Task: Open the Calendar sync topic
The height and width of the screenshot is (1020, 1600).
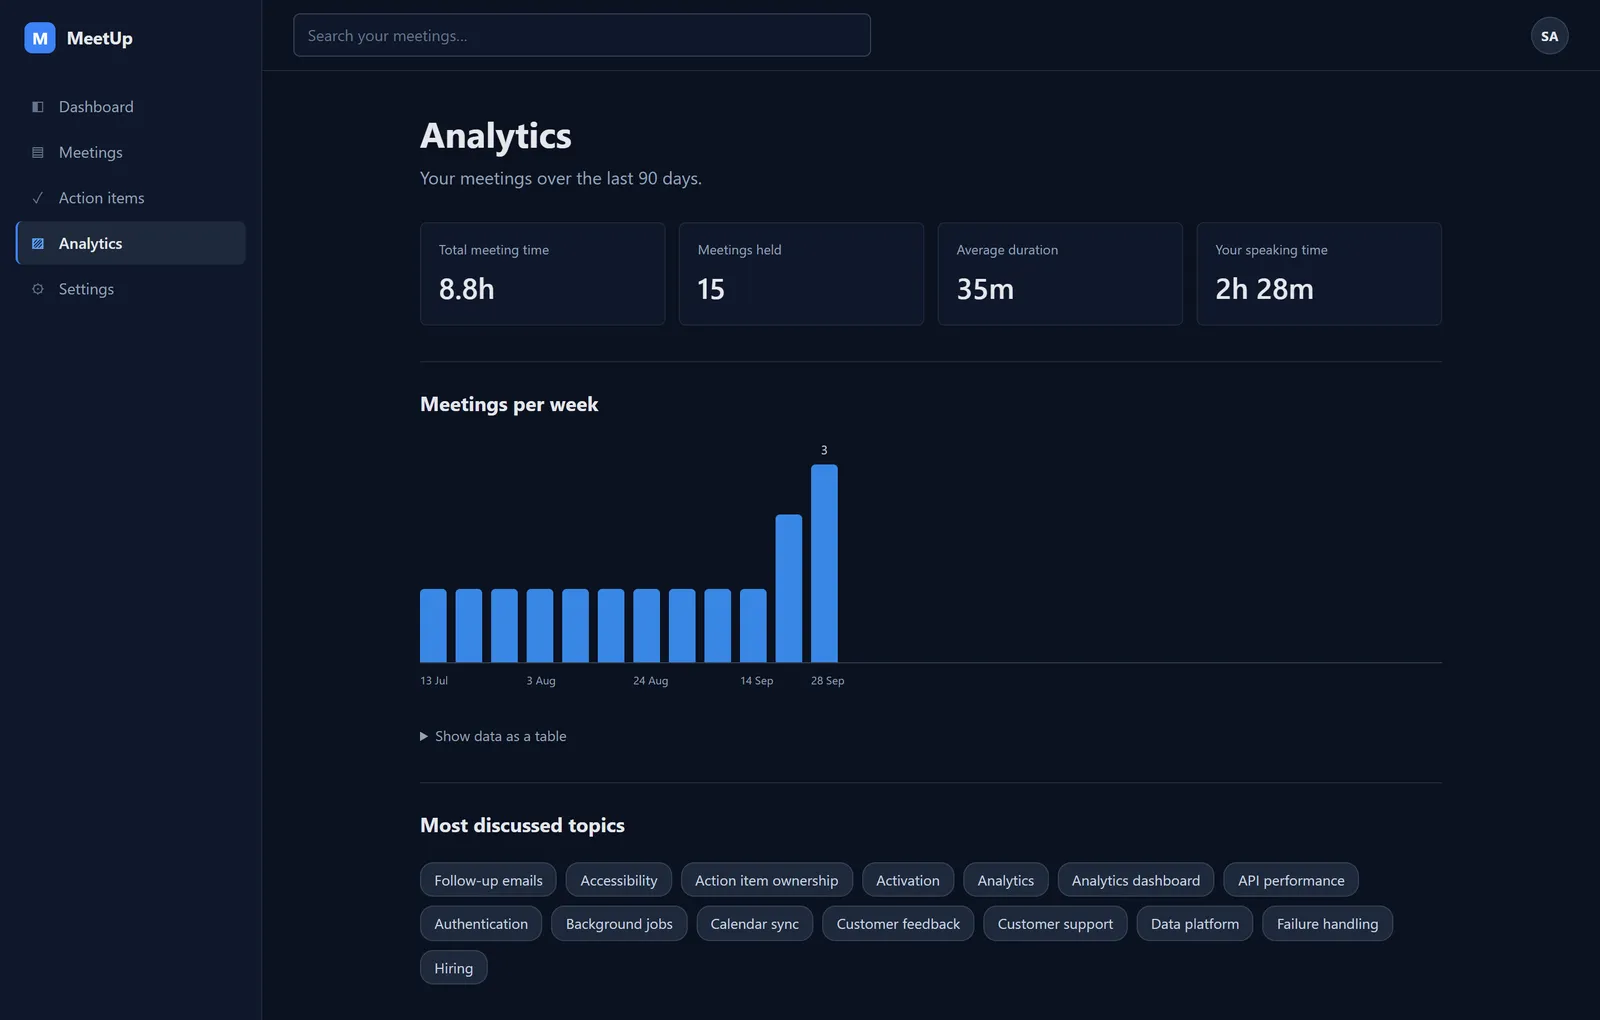Action: point(755,924)
